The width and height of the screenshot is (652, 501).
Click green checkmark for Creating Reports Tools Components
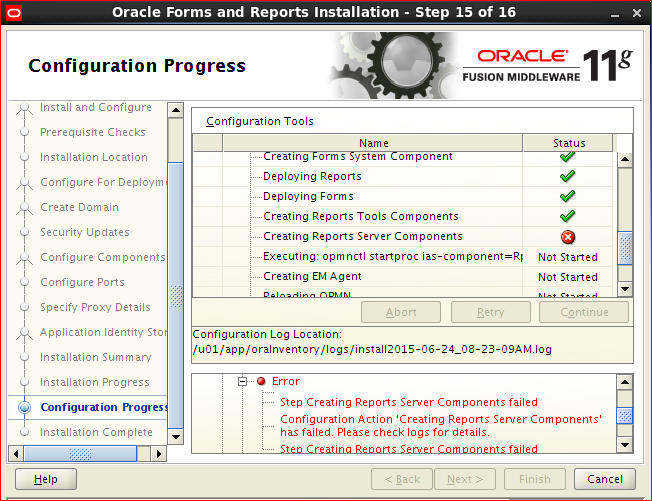(x=568, y=217)
